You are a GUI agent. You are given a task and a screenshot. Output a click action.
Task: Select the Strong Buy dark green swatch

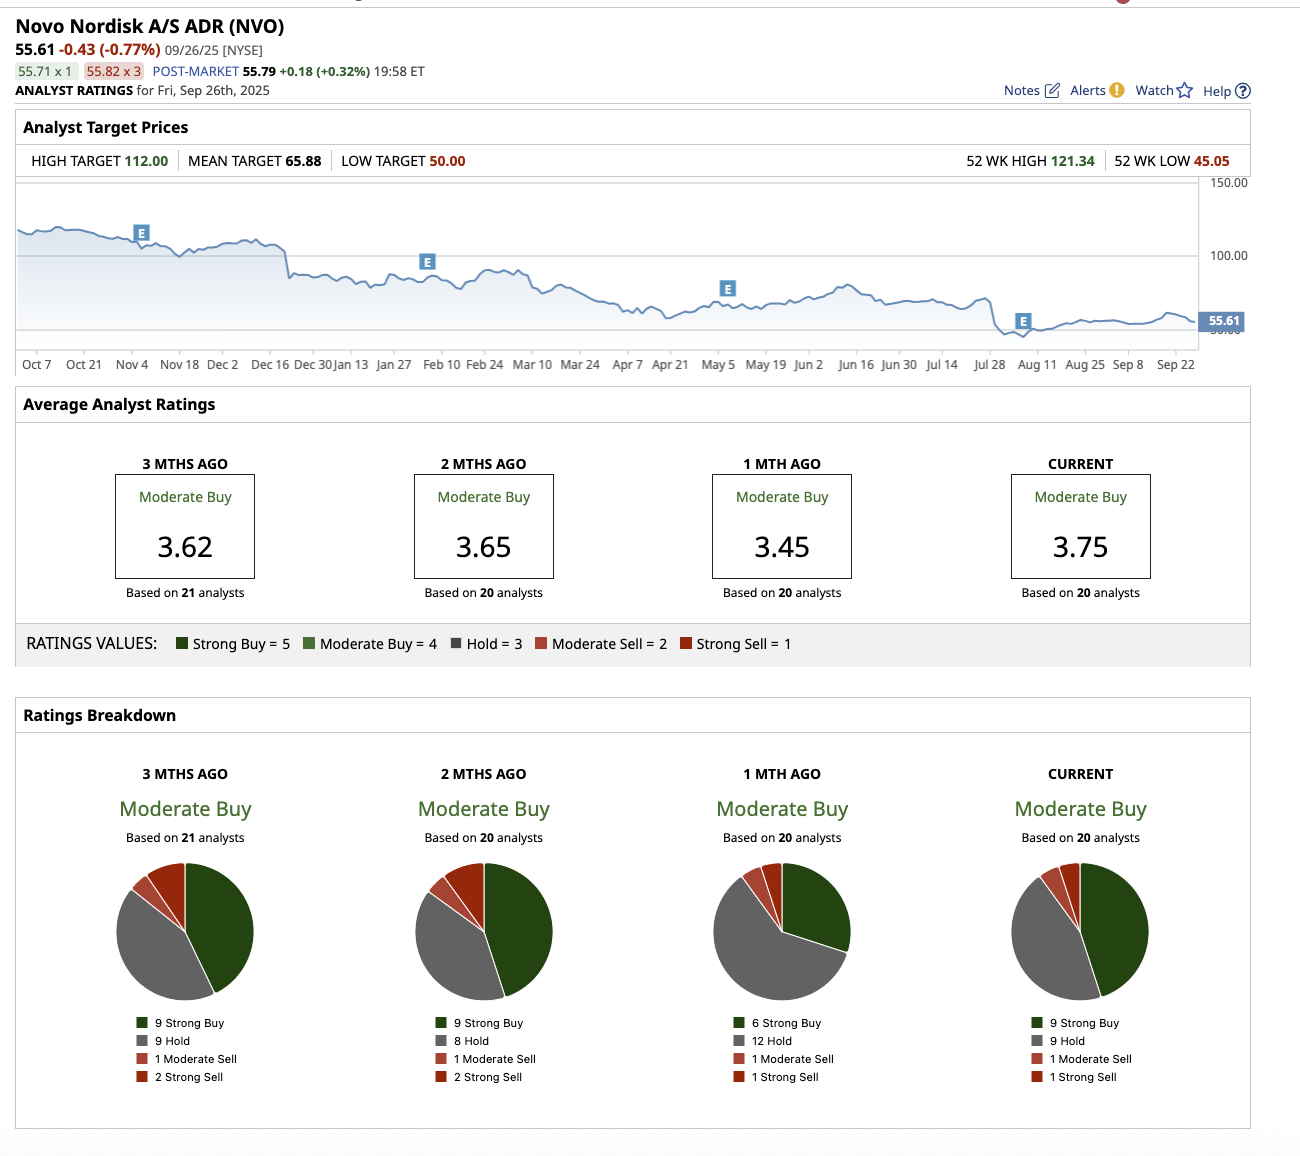(182, 643)
